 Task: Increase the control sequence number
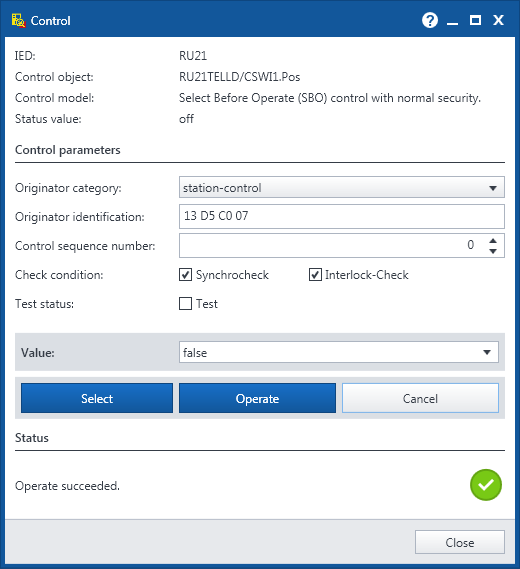pos(493,241)
